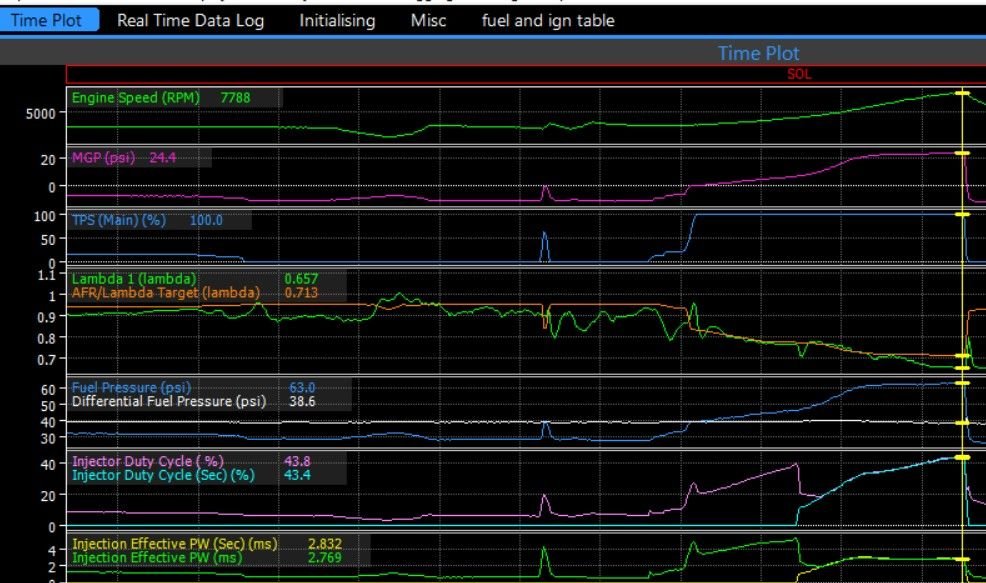Click the secondary duty cycle value 43.4

point(297,475)
